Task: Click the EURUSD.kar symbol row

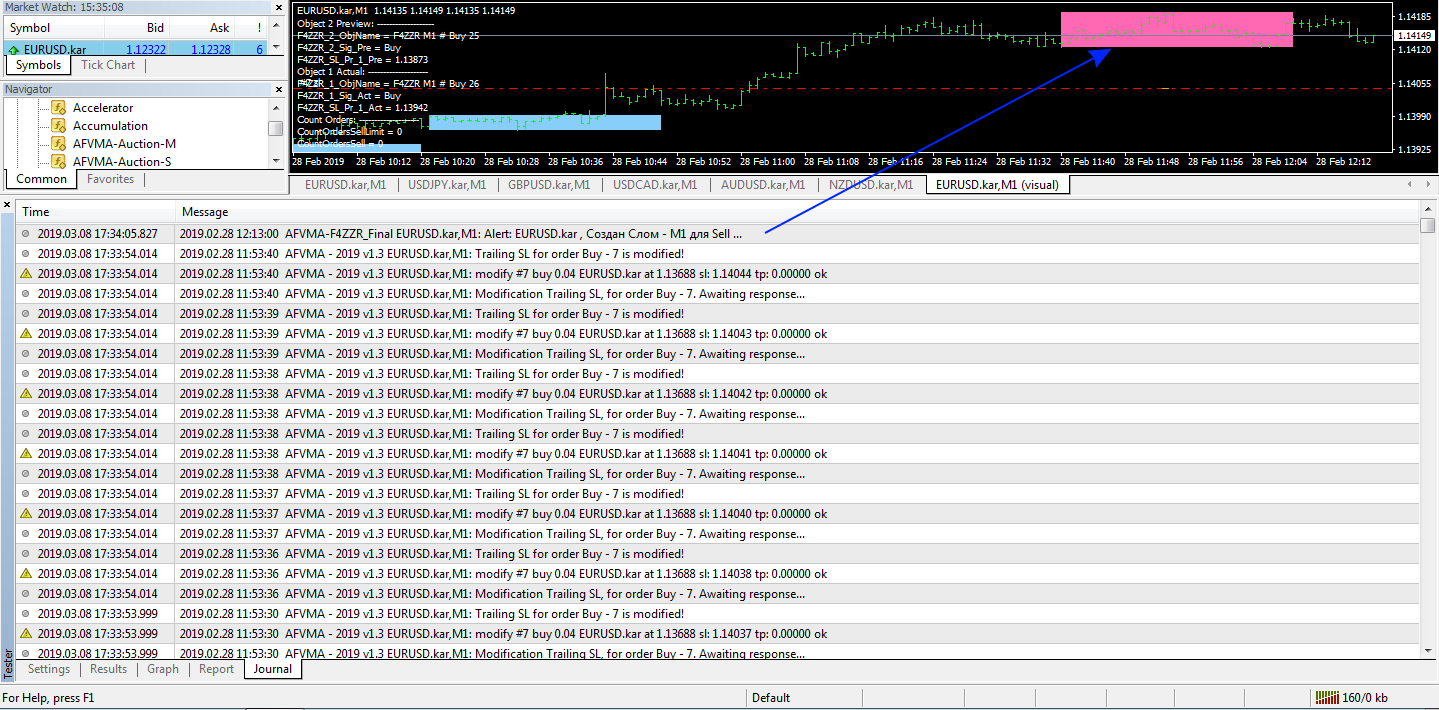Action: pos(136,49)
